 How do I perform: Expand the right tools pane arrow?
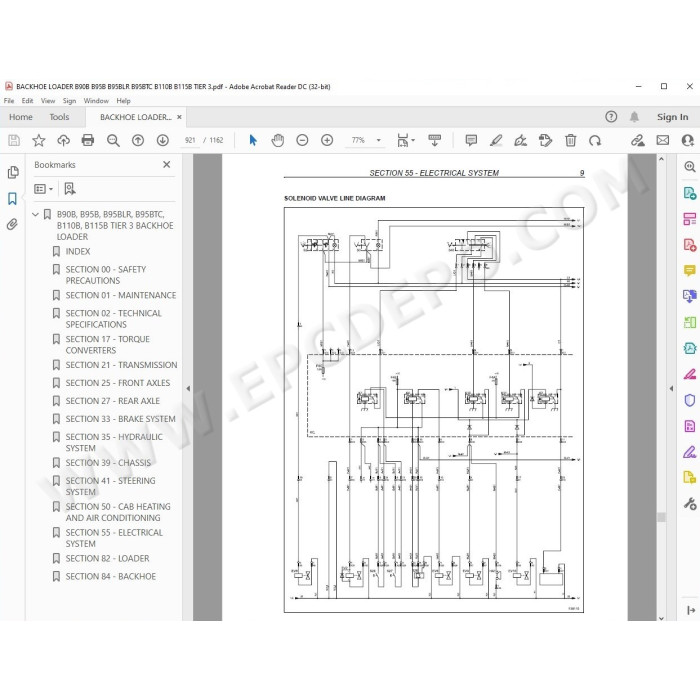pyautogui.click(x=671, y=388)
